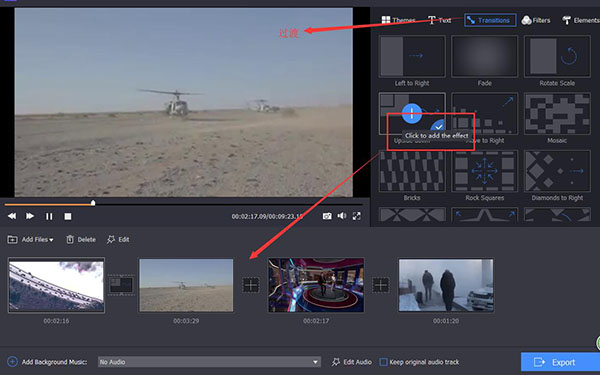This screenshot has height=375, width=600.
Task: Open Edit Audio settings
Action: (x=352, y=362)
